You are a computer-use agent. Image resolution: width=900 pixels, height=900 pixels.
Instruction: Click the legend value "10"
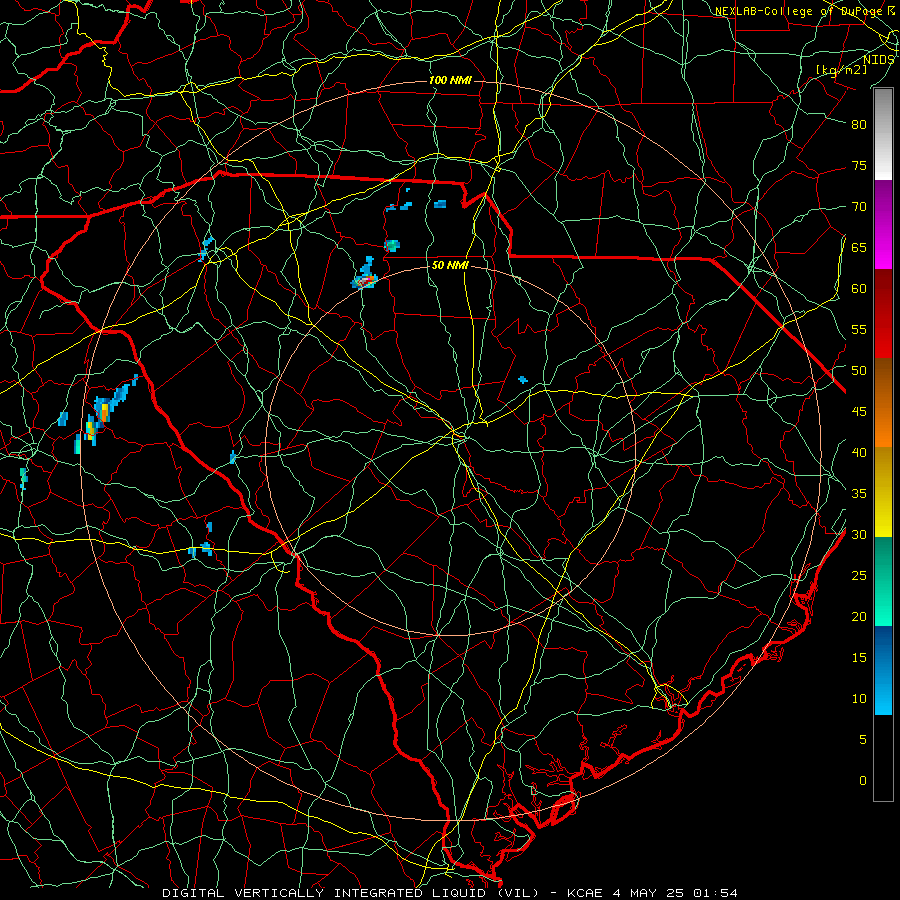pyautogui.click(x=859, y=699)
